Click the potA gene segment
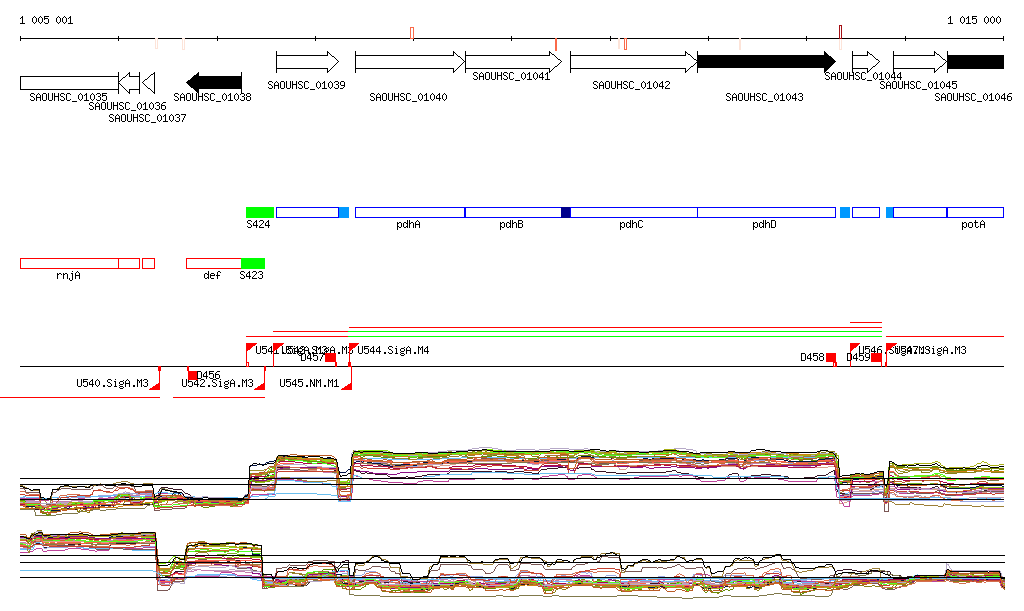The image size is (1024, 611). click(x=974, y=212)
